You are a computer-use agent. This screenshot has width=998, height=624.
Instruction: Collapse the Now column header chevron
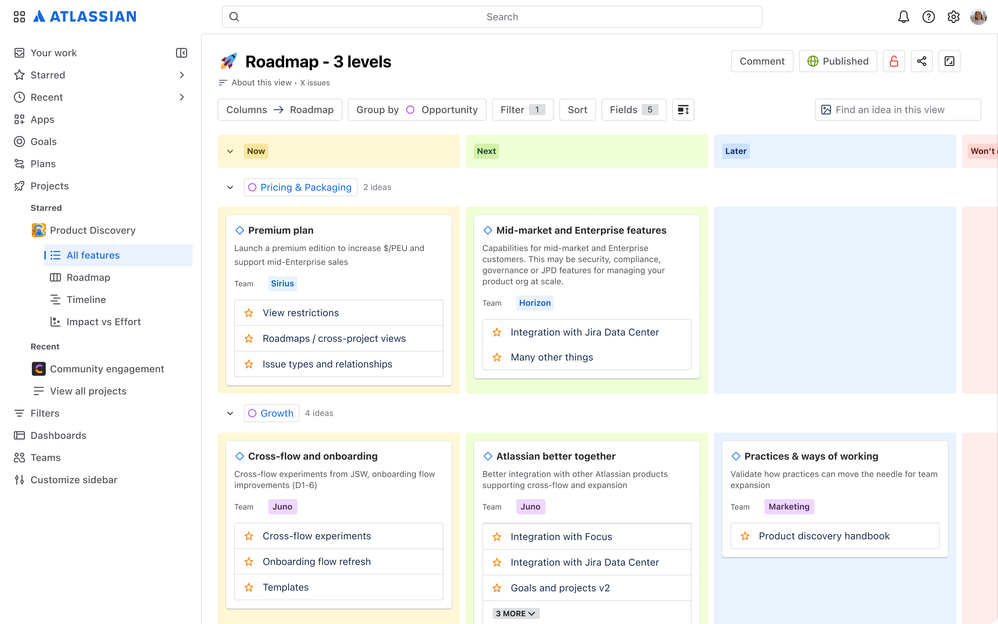(x=230, y=152)
